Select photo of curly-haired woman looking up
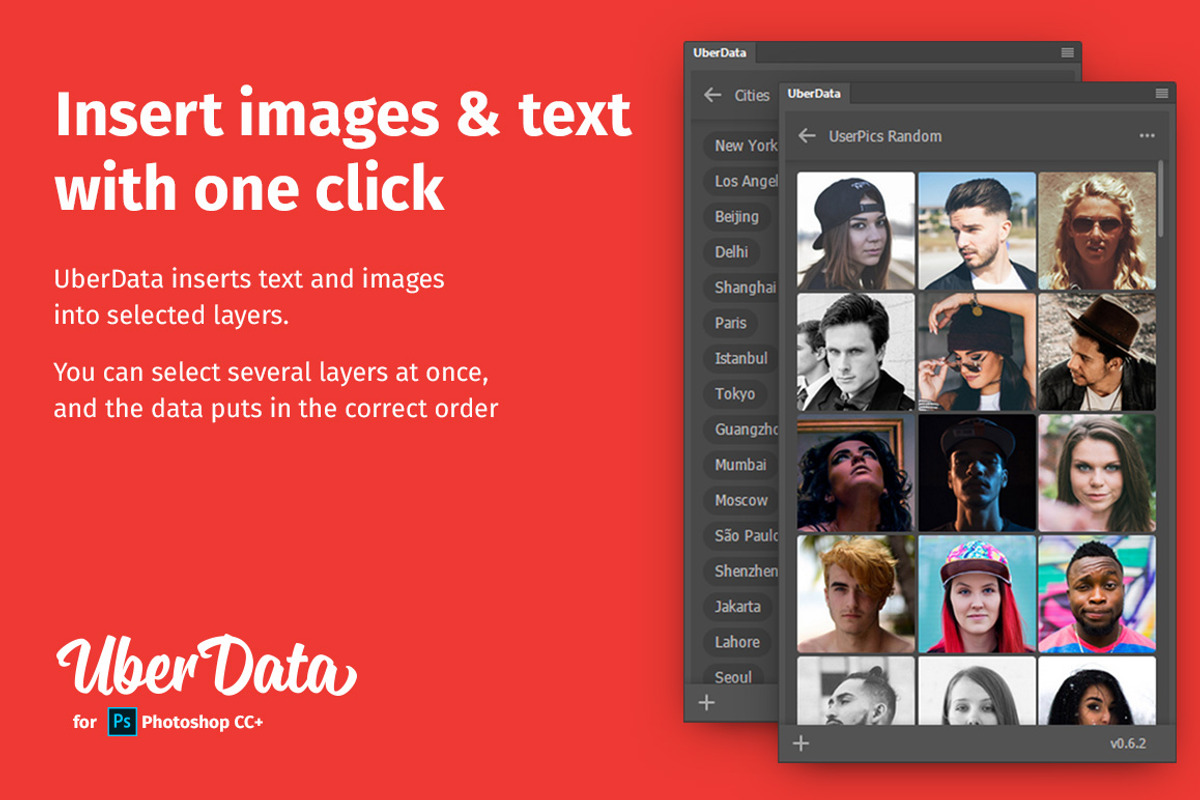Screen dimensions: 1200x800 856,473
